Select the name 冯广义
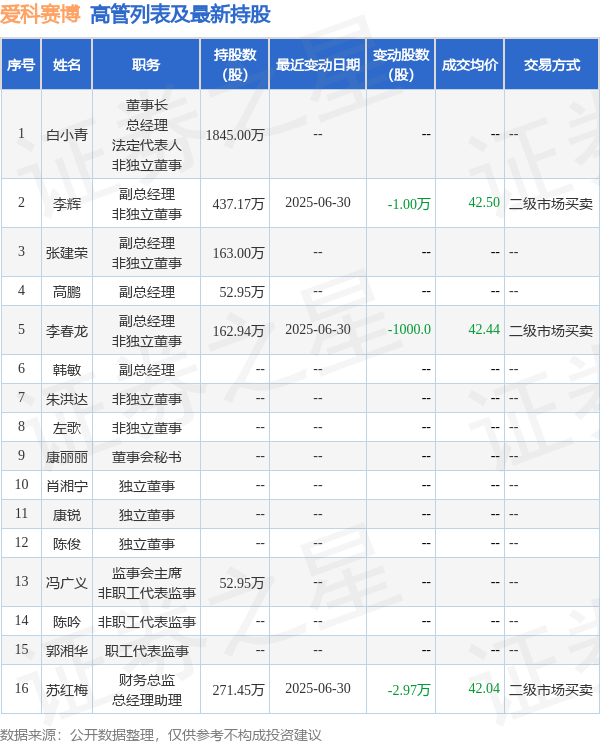 click(x=67, y=583)
